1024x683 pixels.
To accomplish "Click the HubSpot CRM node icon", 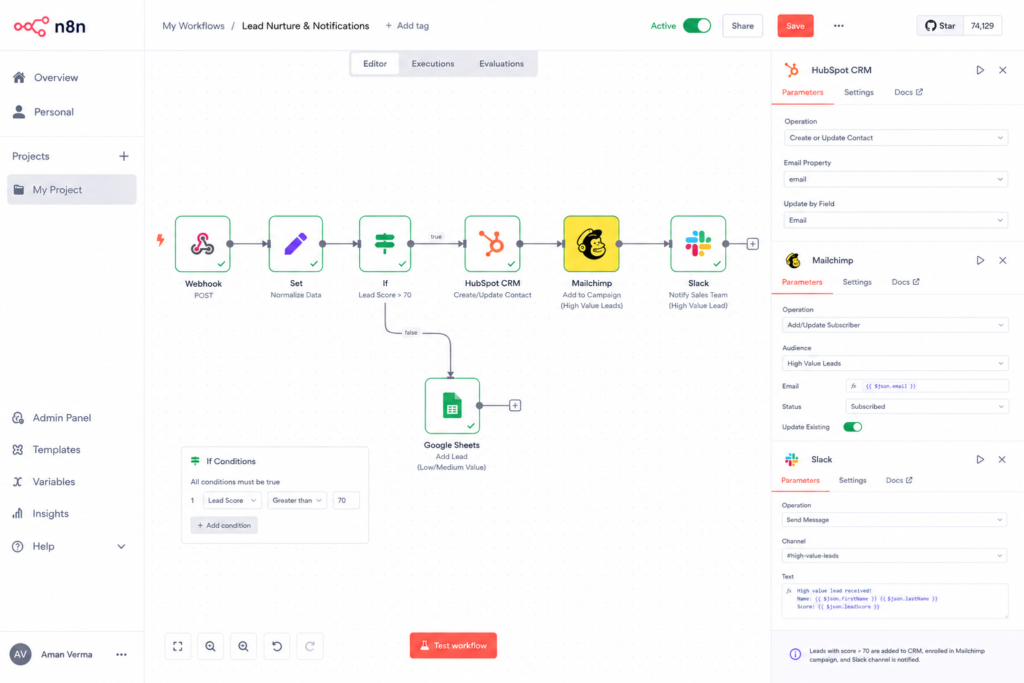I will (x=492, y=244).
